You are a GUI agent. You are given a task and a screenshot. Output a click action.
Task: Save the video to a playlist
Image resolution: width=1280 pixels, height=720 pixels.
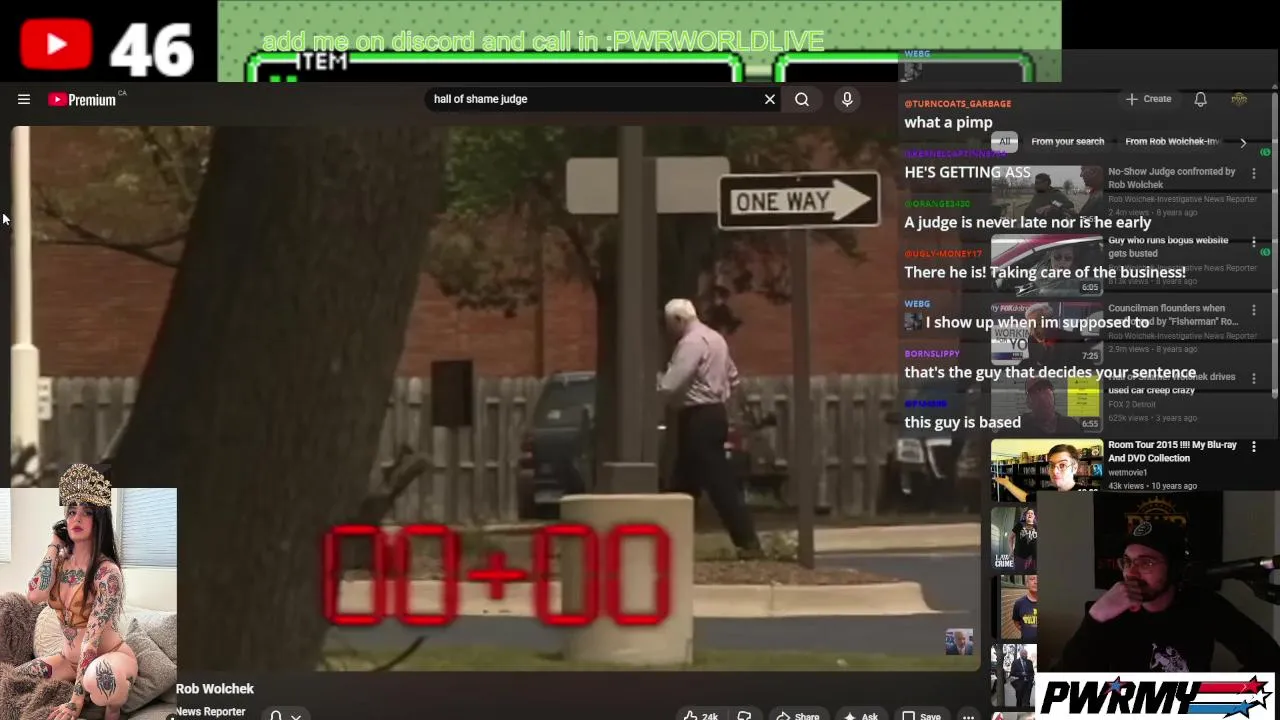point(921,715)
